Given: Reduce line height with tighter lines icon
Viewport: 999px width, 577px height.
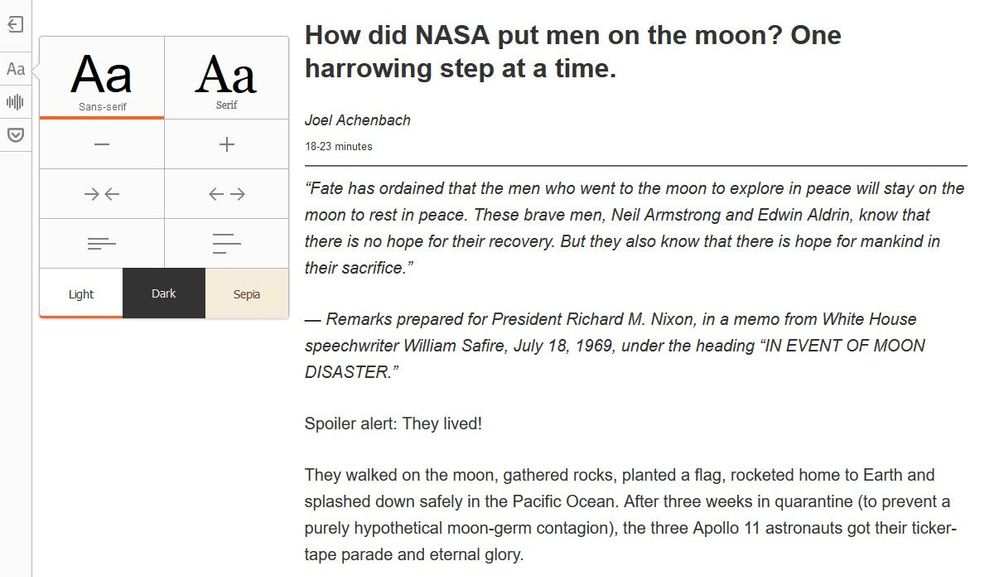Looking at the screenshot, I should click(x=102, y=243).
